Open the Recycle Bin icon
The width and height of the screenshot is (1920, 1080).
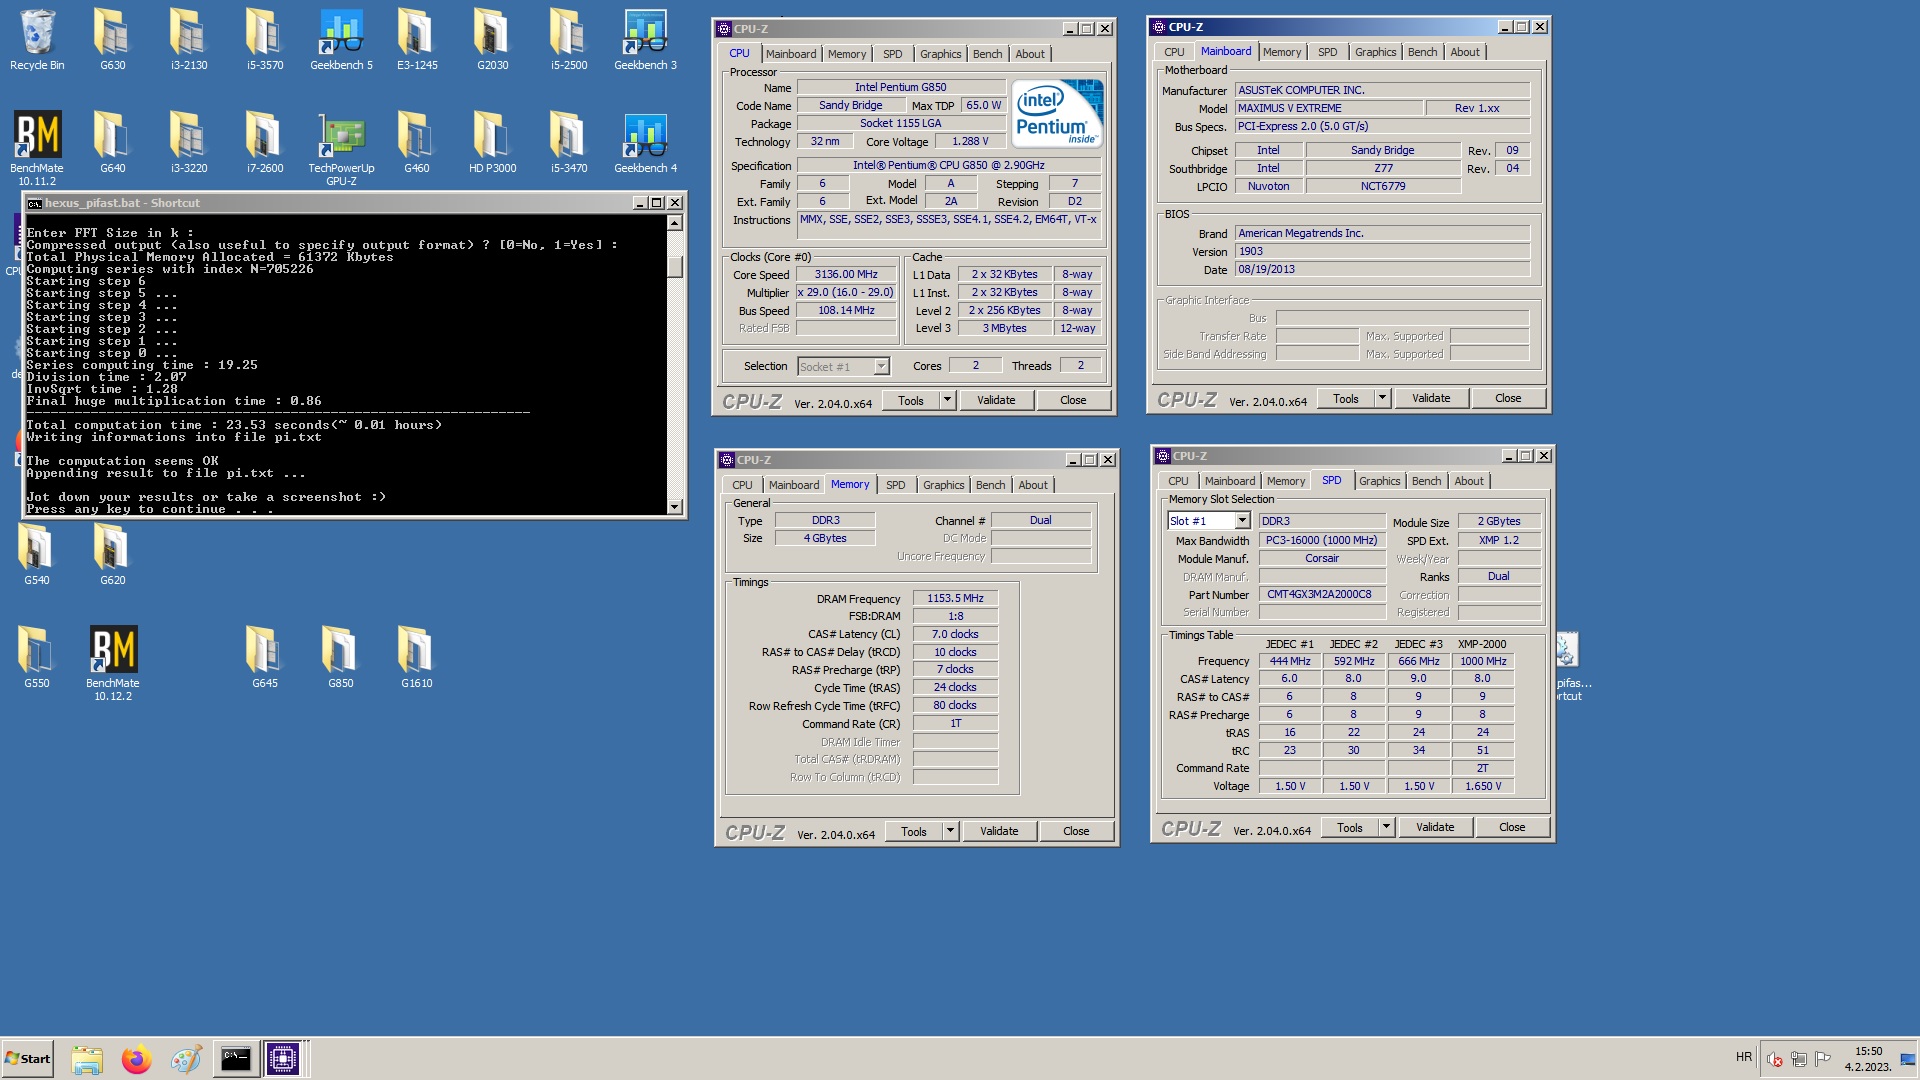pyautogui.click(x=37, y=40)
